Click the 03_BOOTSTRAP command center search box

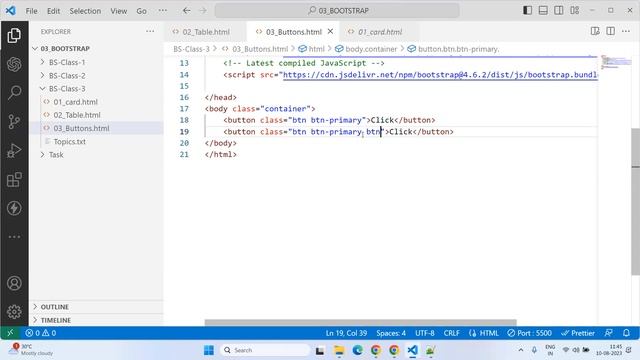[337, 11]
